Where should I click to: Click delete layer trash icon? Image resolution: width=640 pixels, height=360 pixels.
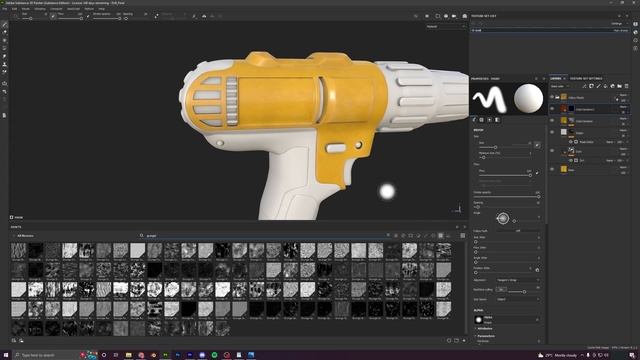pyautogui.click(x=626, y=86)
